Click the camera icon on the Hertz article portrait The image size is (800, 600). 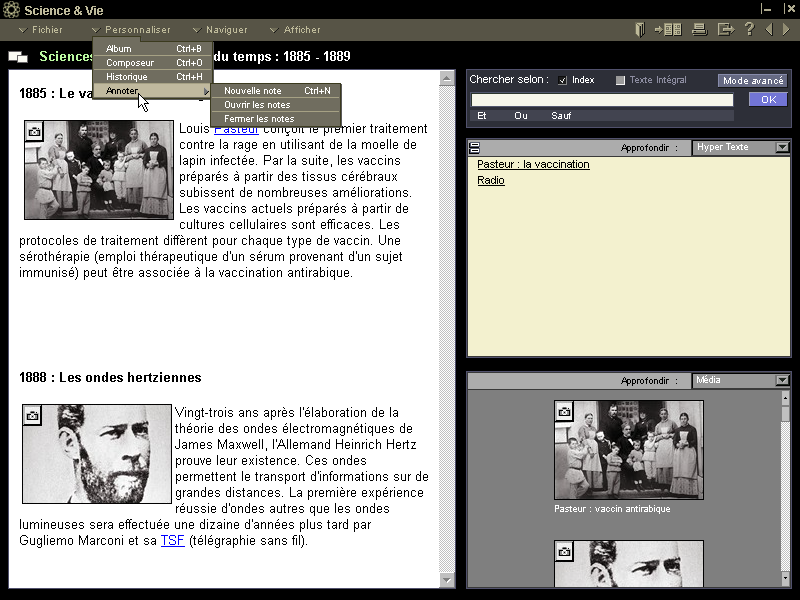32,415
